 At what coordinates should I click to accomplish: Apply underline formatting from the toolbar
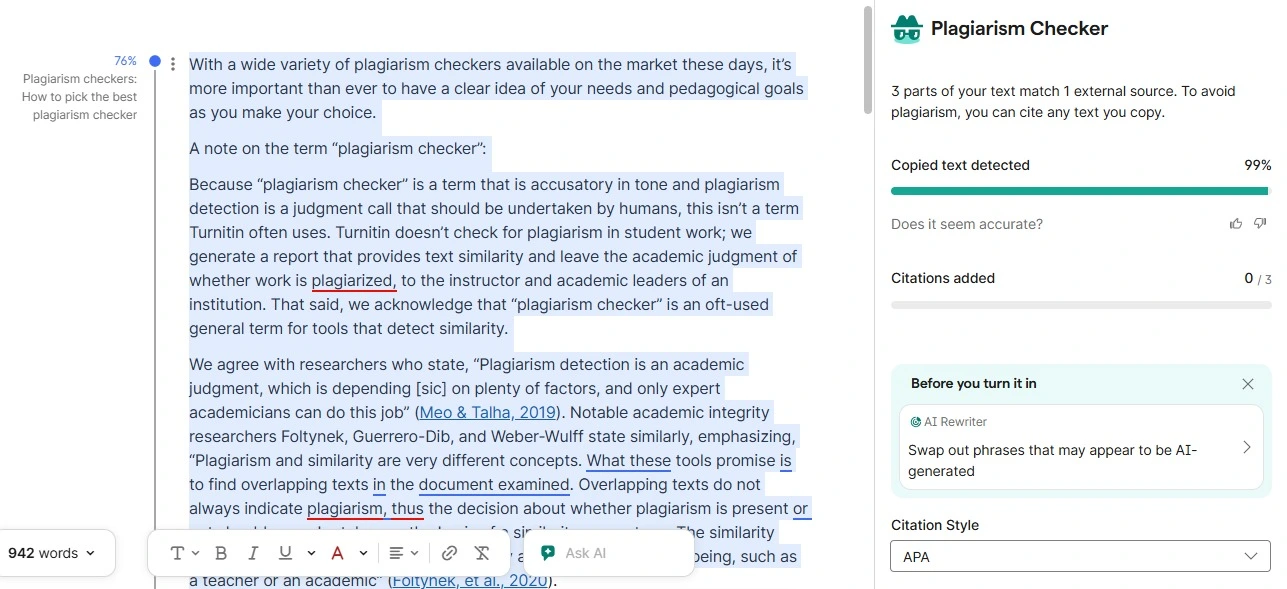coord(285,553)
